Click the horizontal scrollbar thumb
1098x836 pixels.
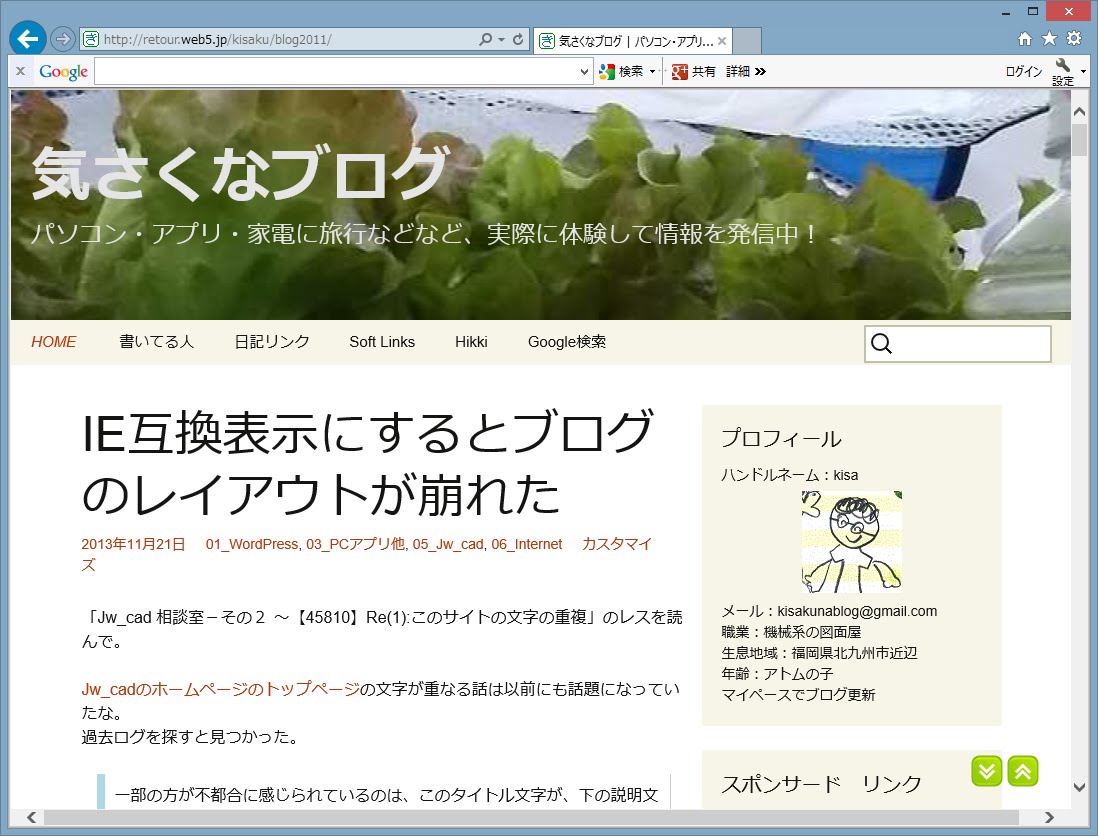531,817
